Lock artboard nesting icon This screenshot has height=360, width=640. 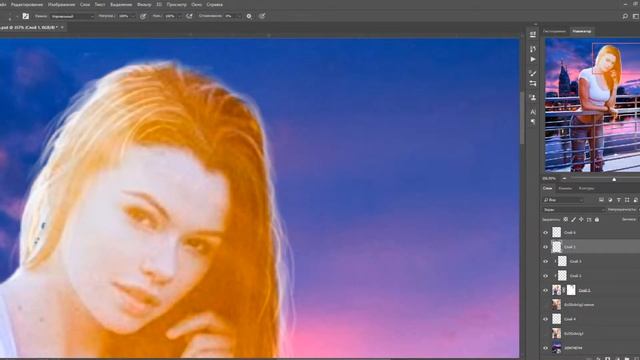(x=589, y=220)
